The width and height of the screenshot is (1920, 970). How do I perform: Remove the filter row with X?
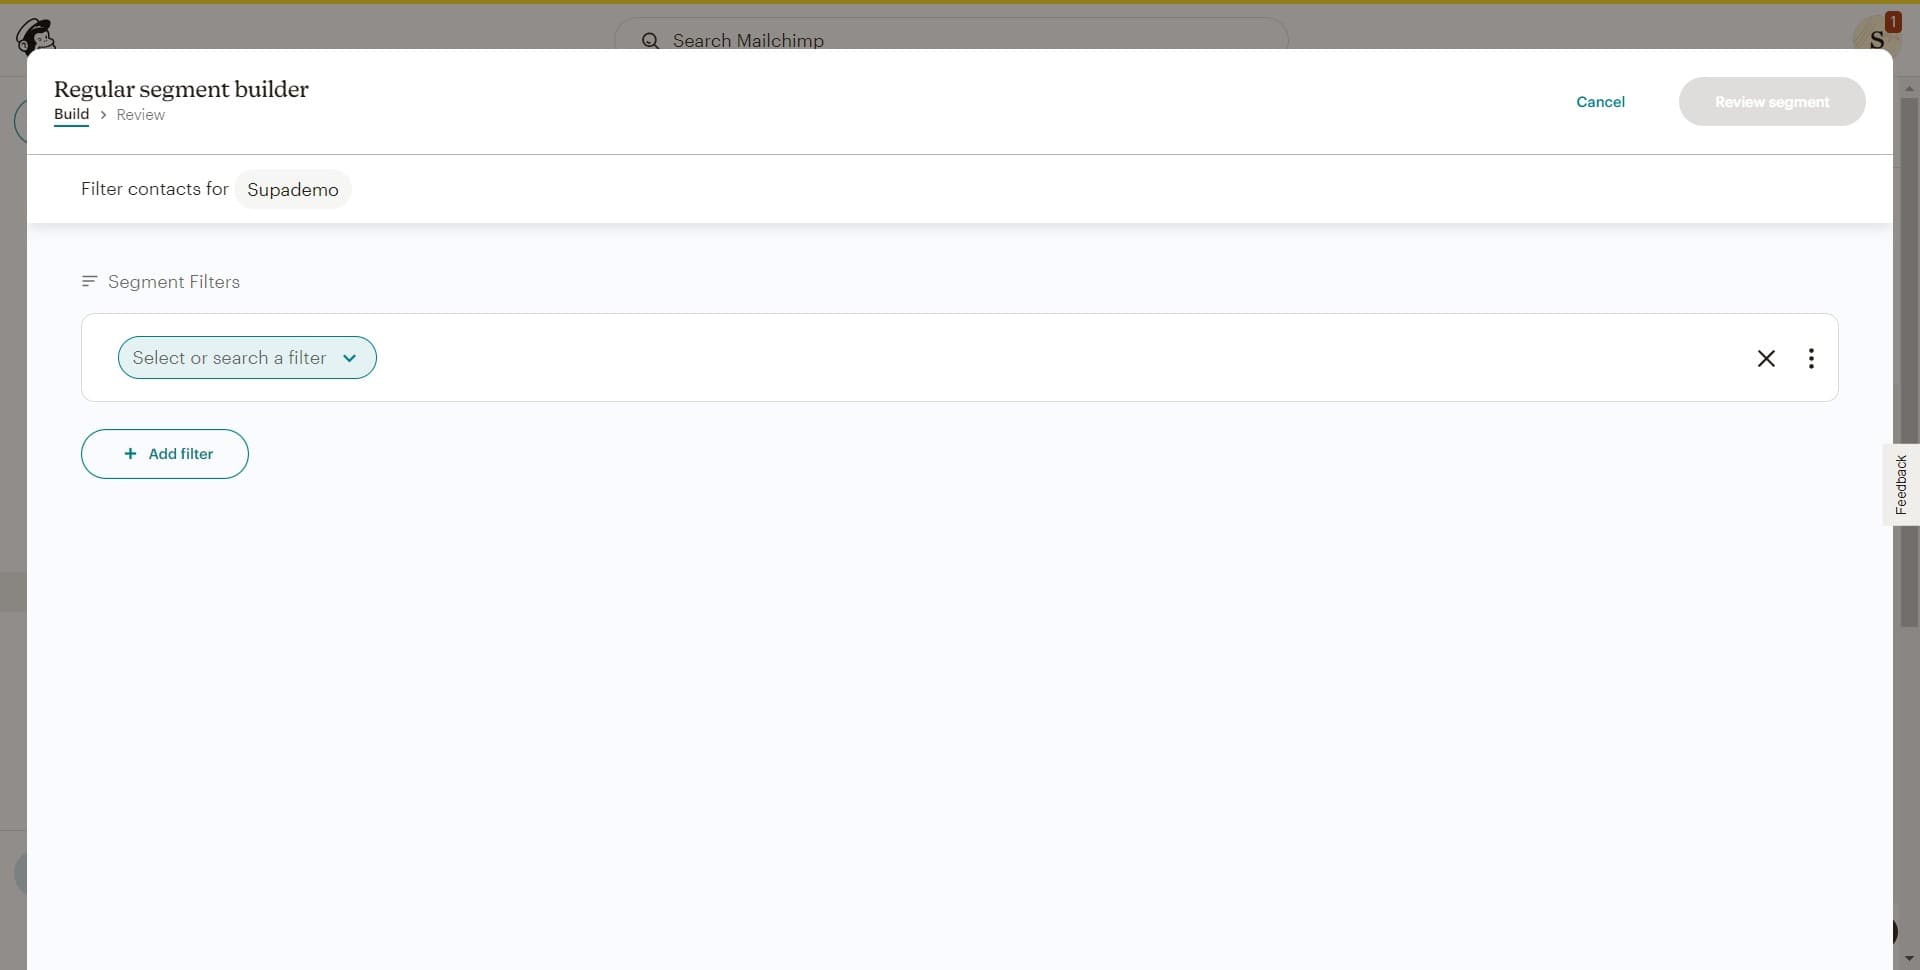pyautogui.click(x=1766, y=358)
